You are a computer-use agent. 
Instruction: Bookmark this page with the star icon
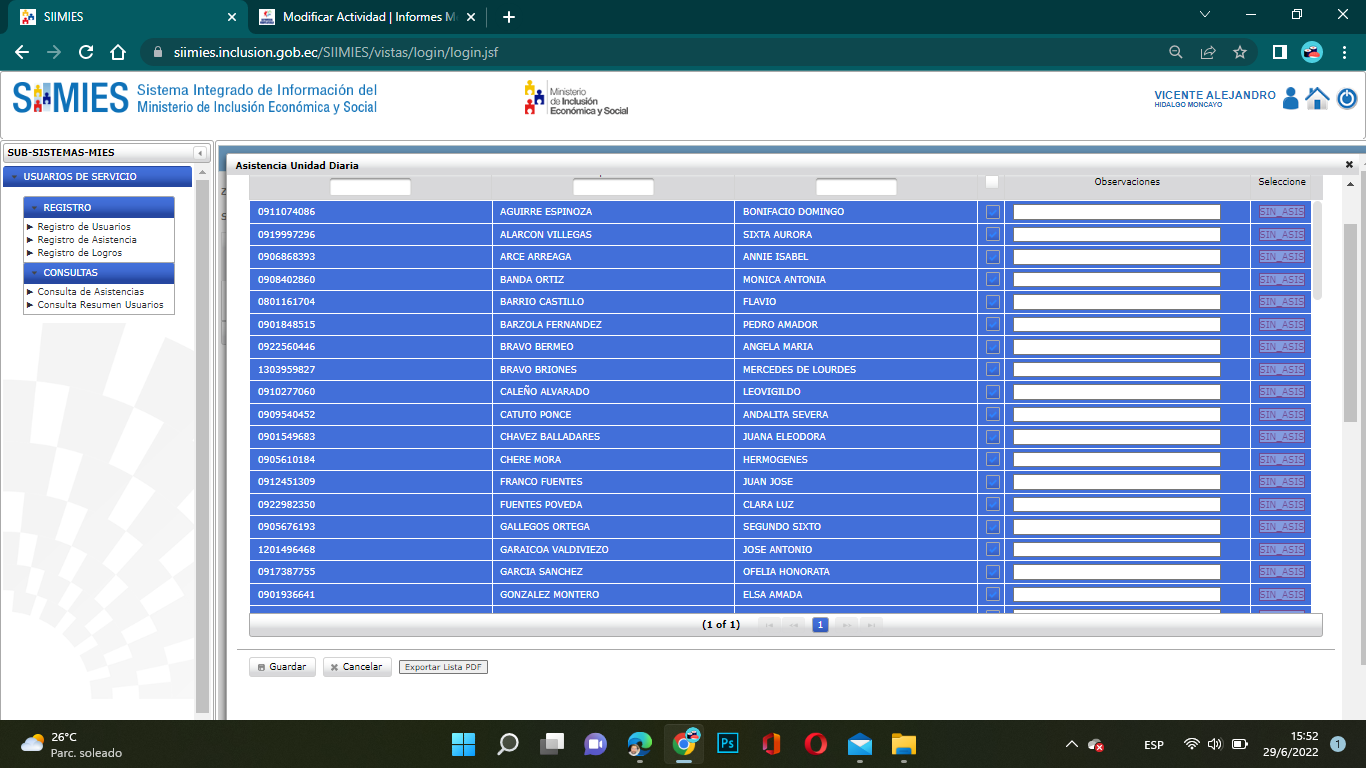pyautogui.click(x=1240, y=52)
